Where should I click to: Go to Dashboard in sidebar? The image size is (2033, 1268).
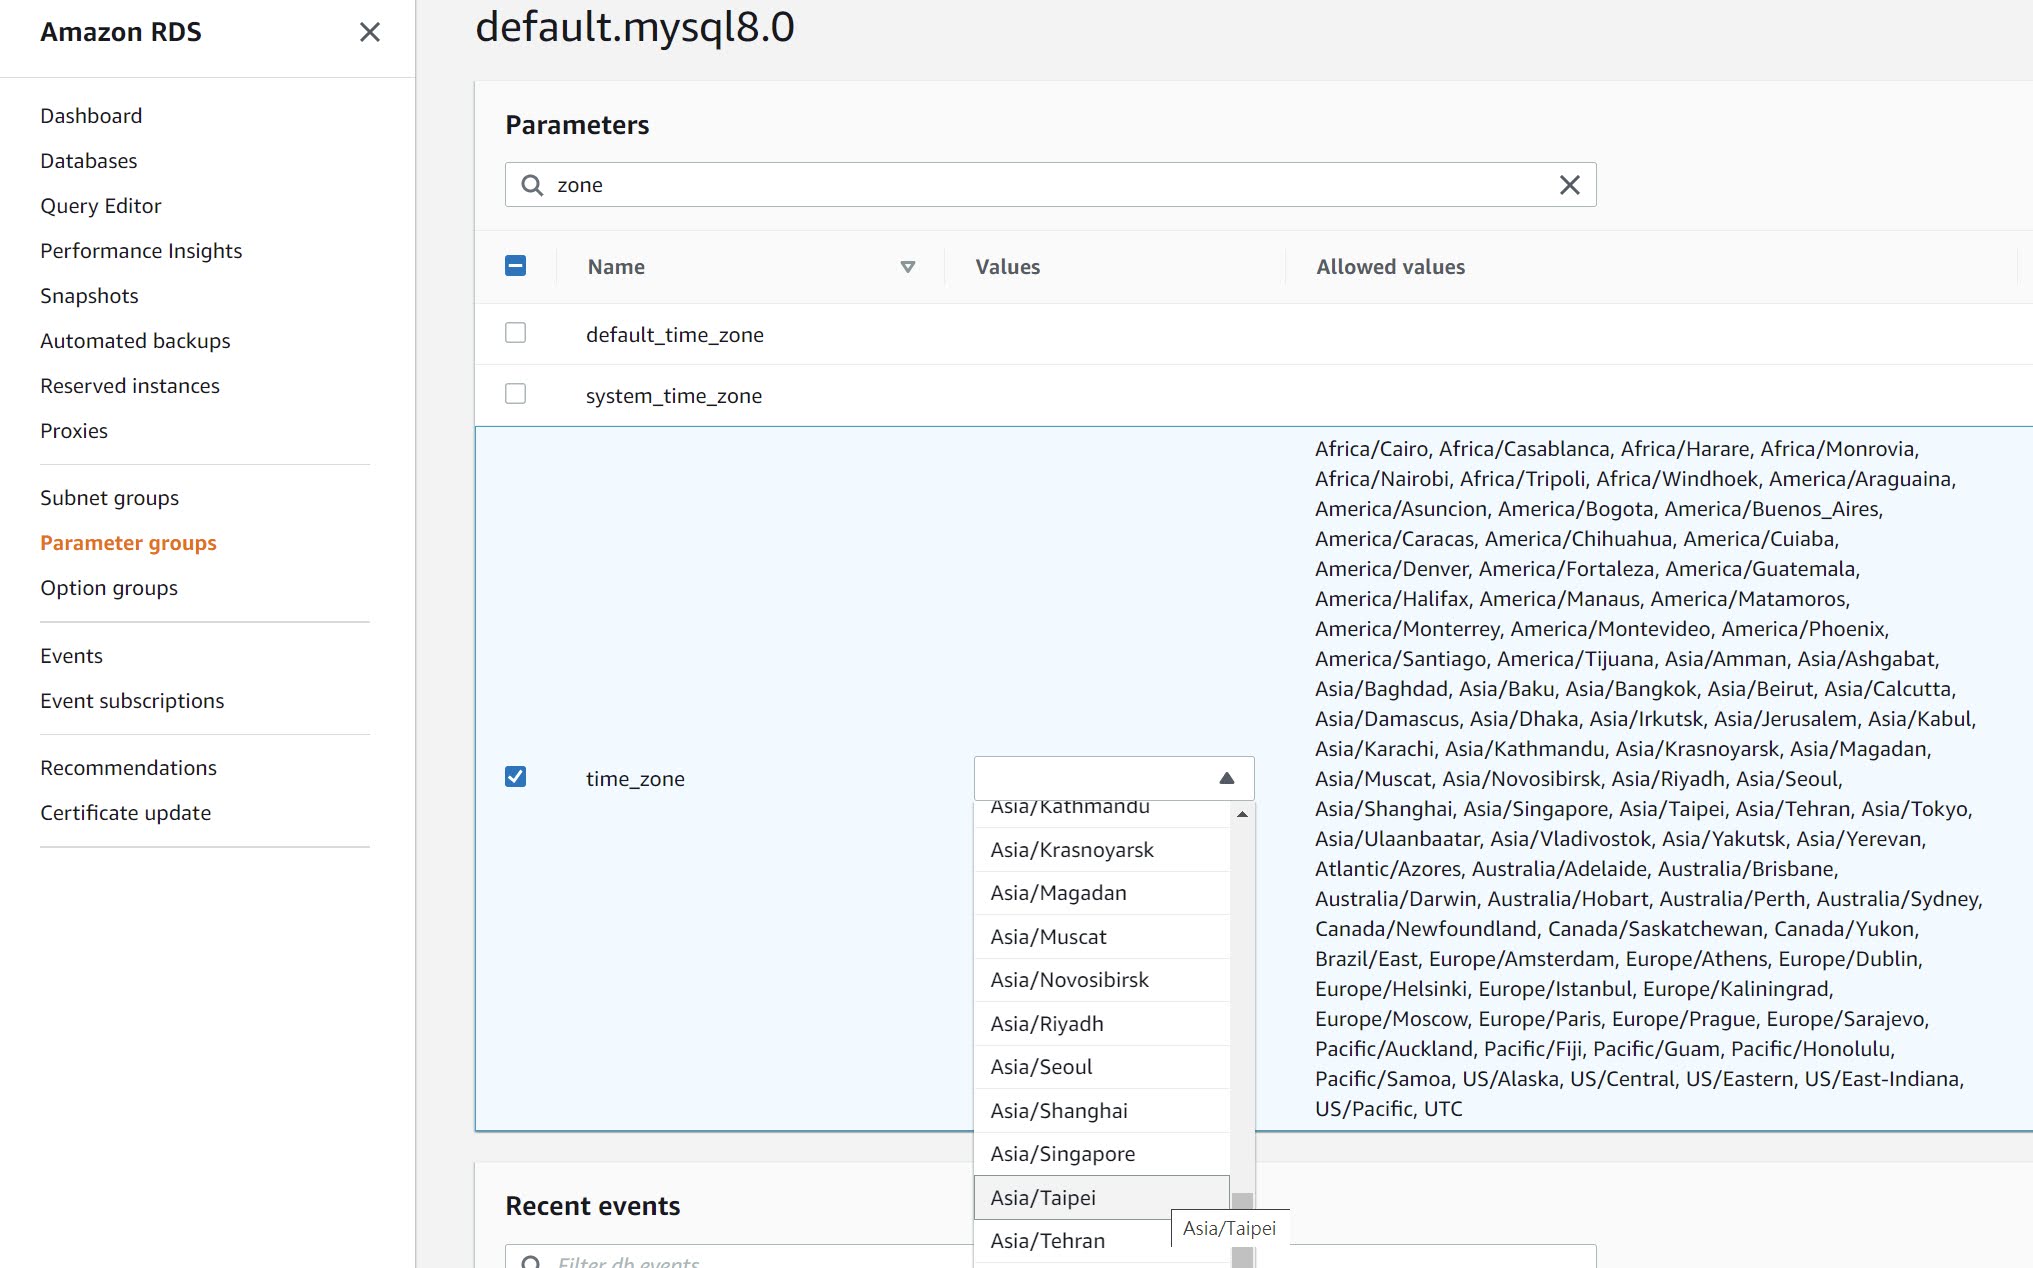(91, 116)
